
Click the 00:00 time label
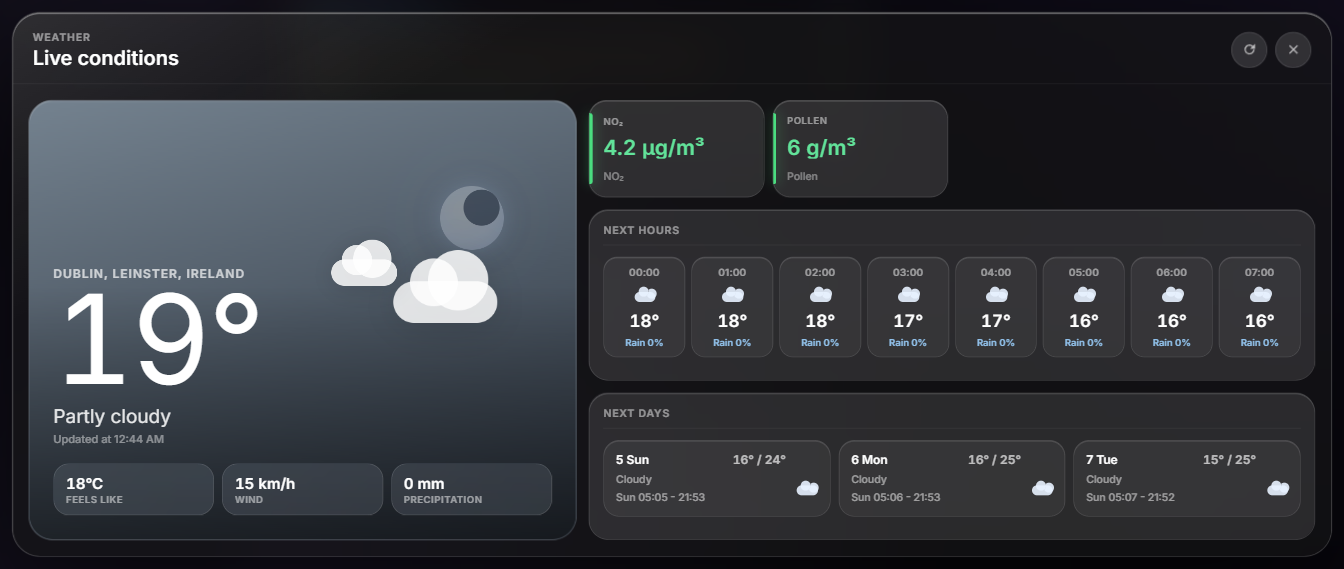coord(644,272)
